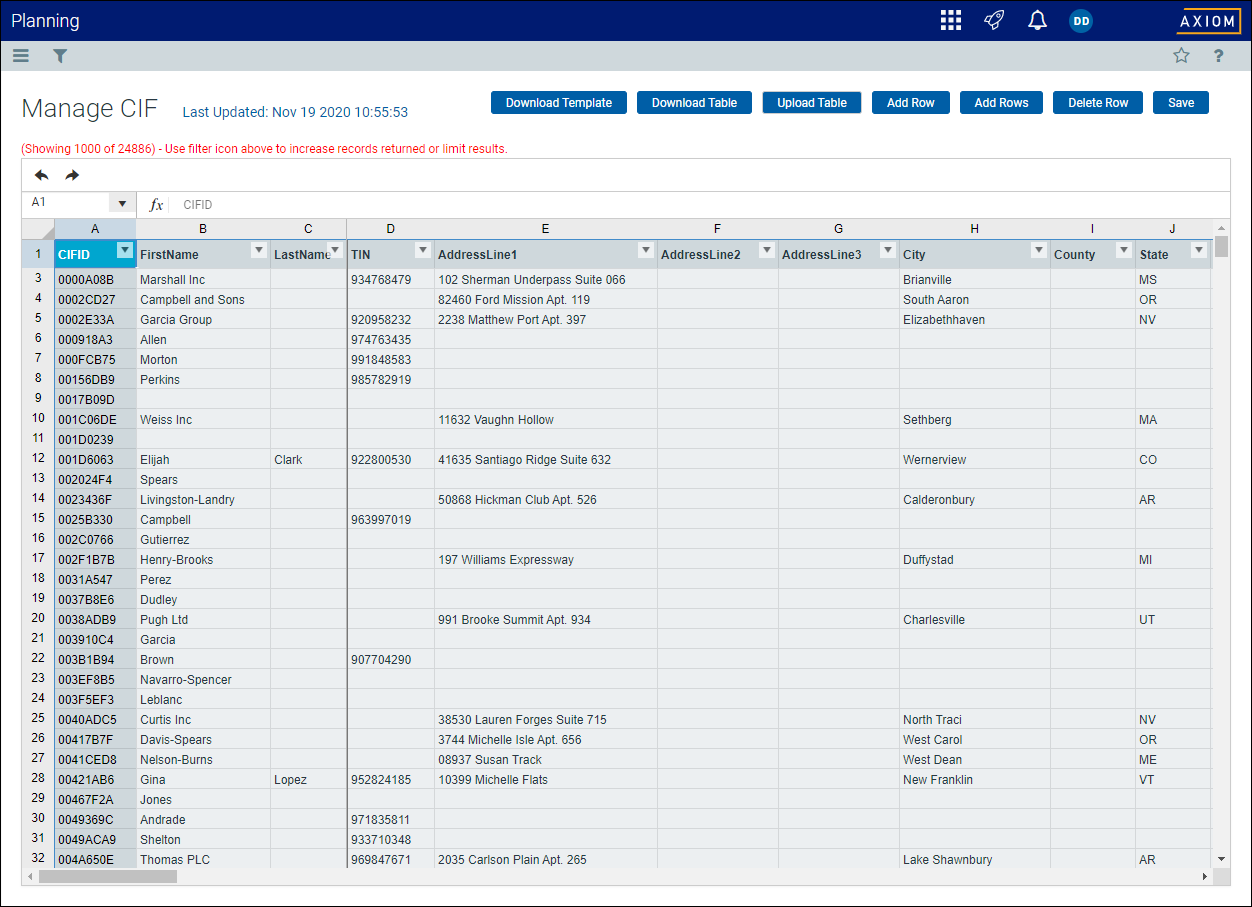
Task: Click Download Table button
Action: pyautogui.click(x=694, y=103)
